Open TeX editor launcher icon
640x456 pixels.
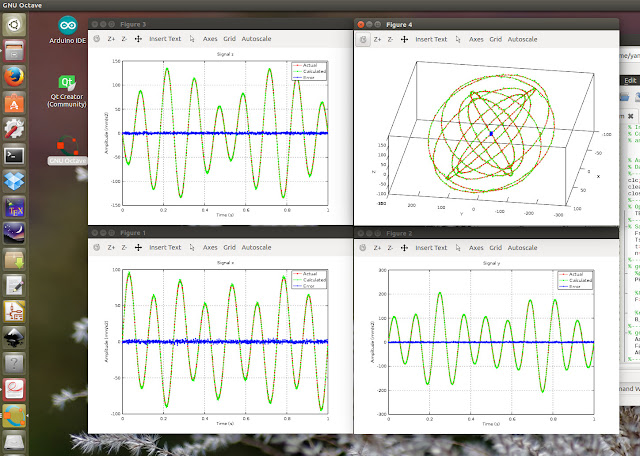14,208
